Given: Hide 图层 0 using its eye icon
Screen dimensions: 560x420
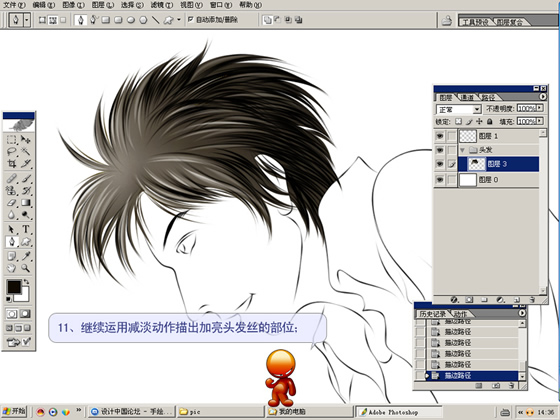Looking at the screenshot, I should 440,180.
